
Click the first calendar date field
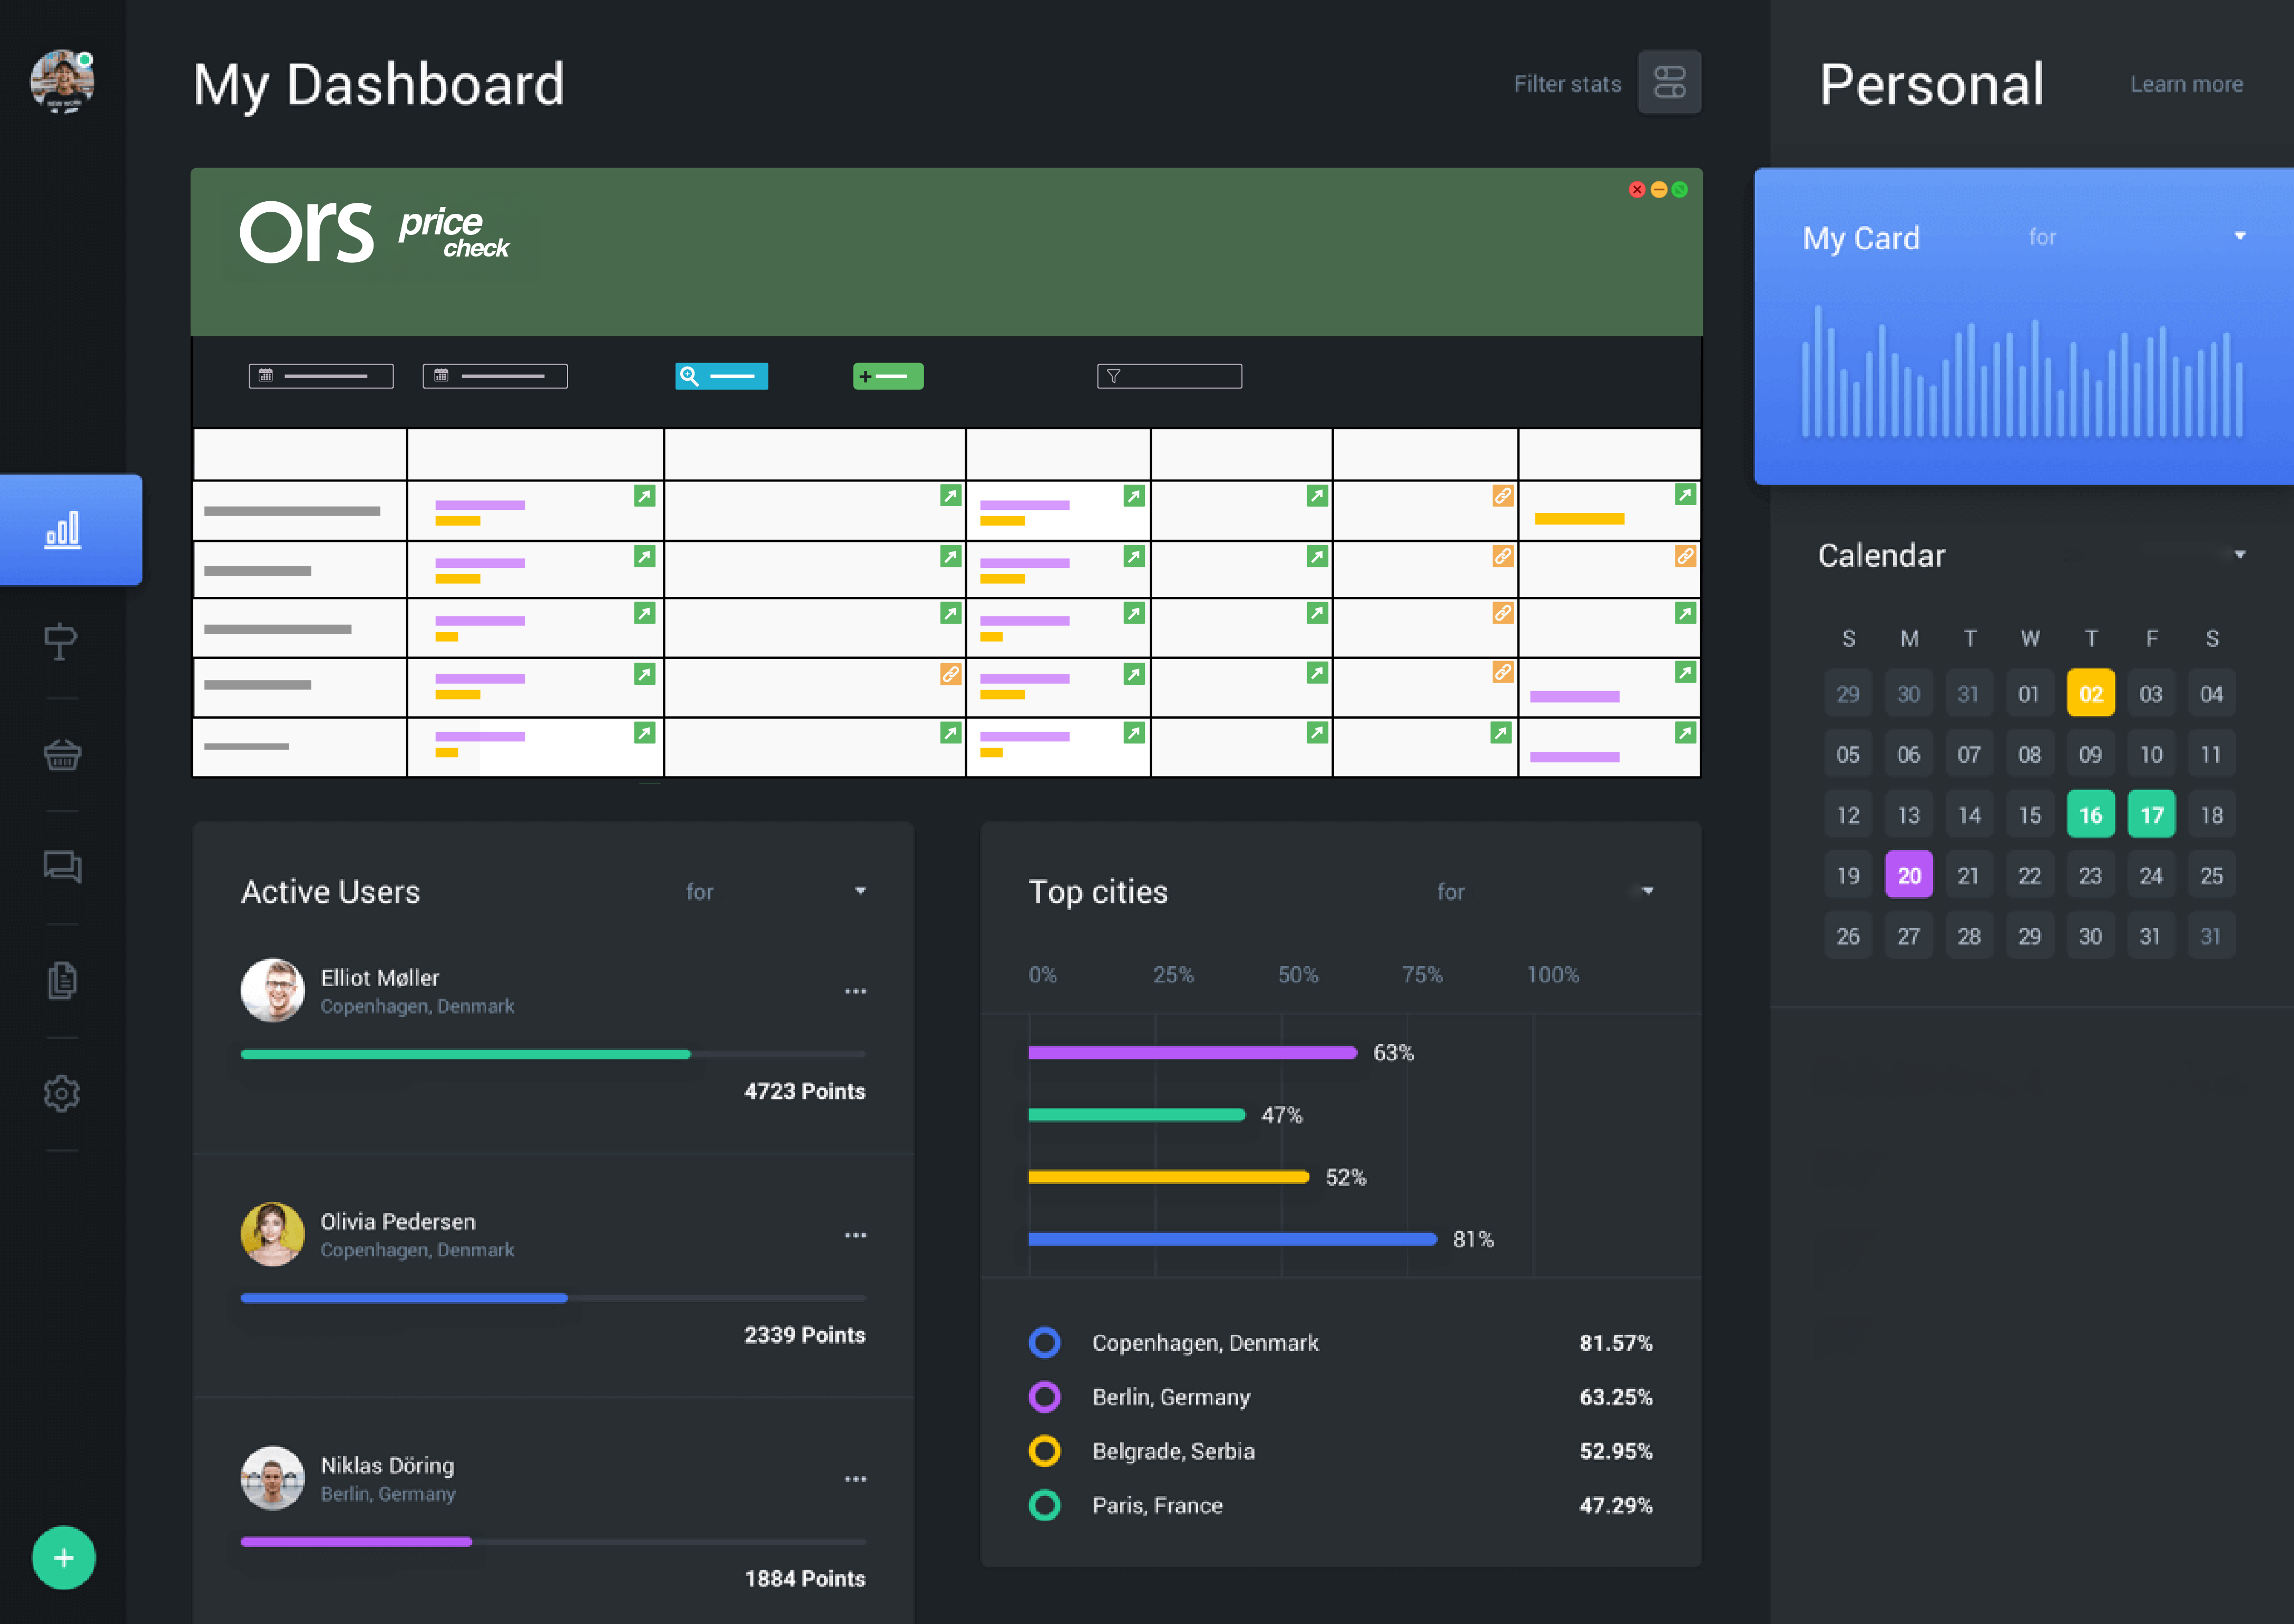tap(321, 376)
